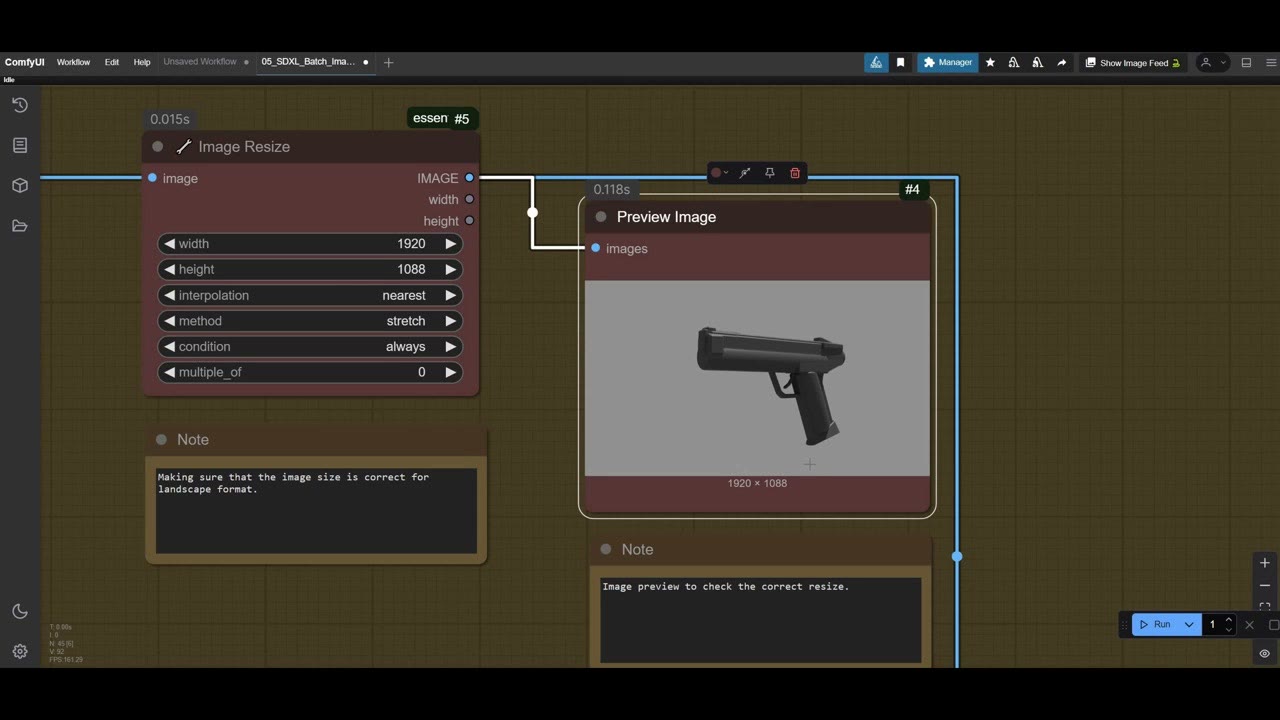Click the batch count field showing 1
Screen dimensions: 1280x720
pyautogui.click(x=1212, y=625)
